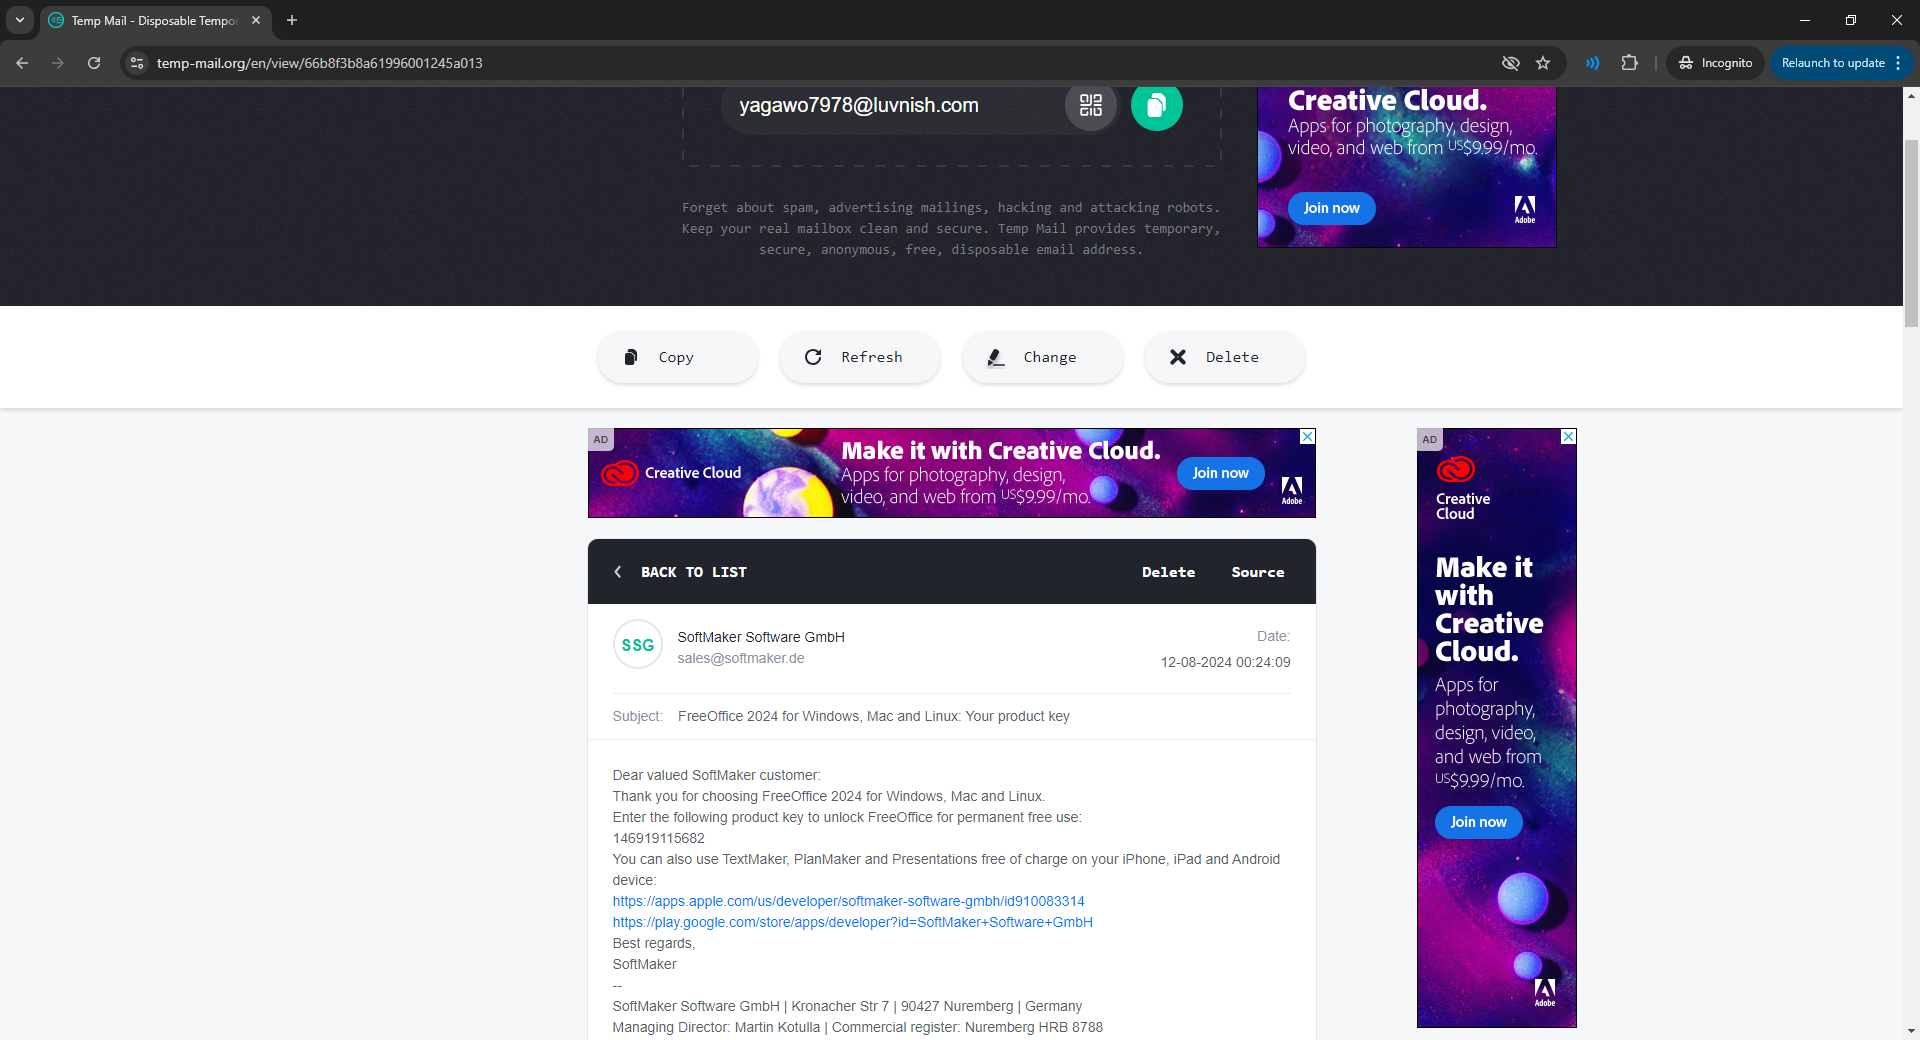The image size is (1920, 1040).
Task: Click Refresh to reload the mailbox
Action: point(859,357)
